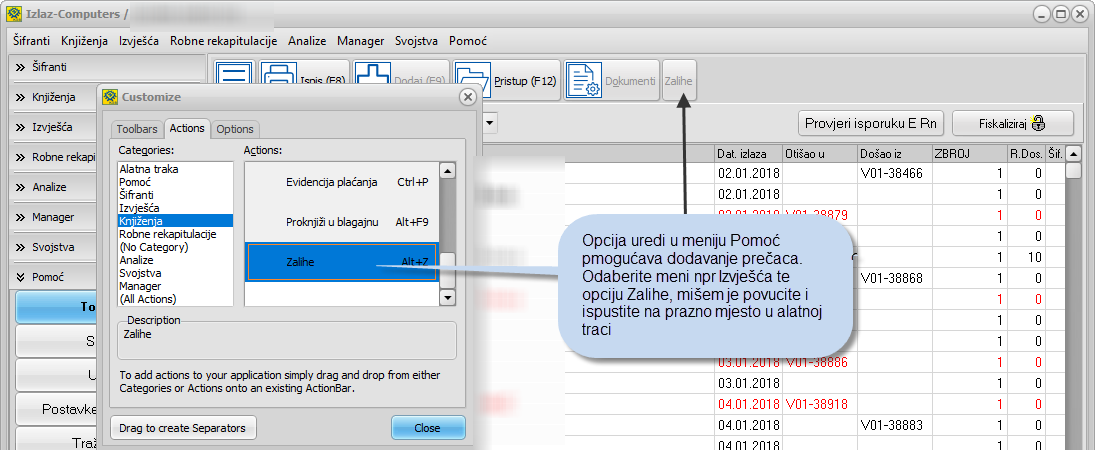Click the Ispis (F8) printer icon

tap(279, 80)
